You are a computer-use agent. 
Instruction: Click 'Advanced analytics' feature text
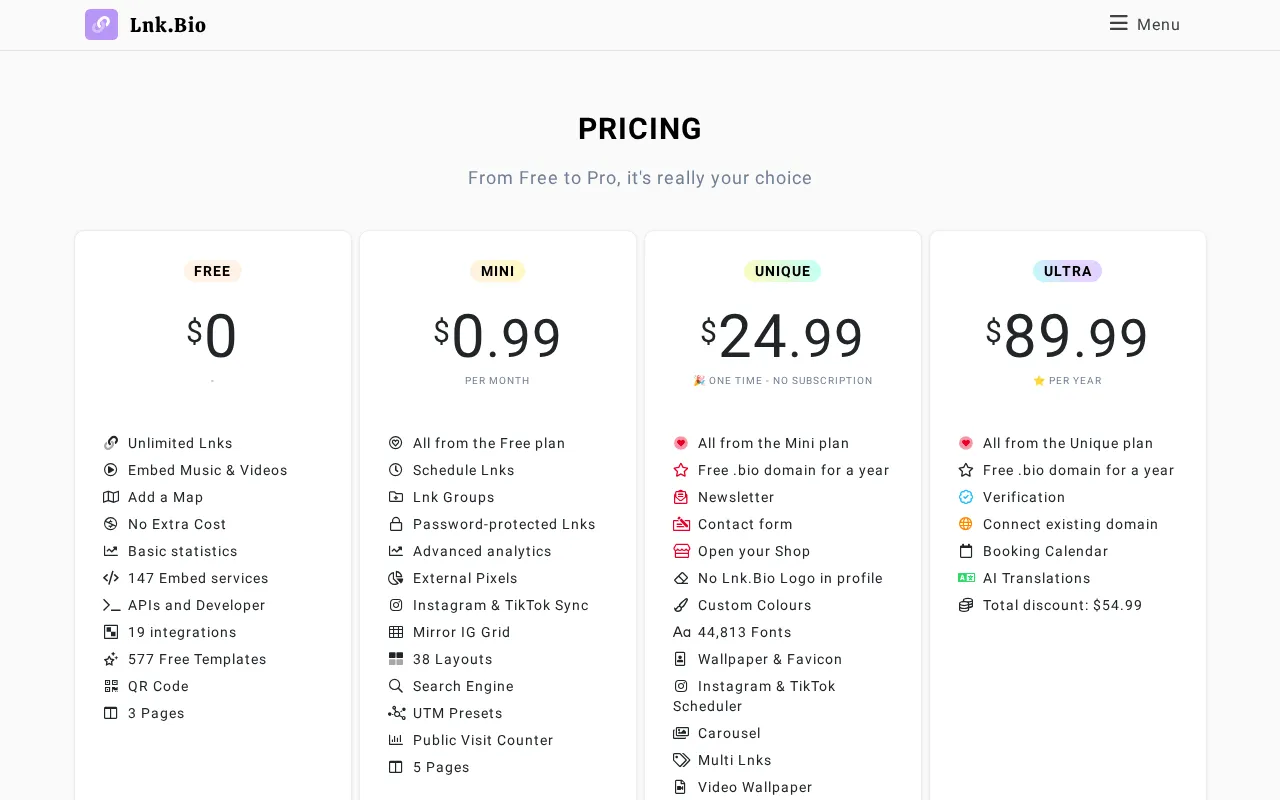pos(482,551)
